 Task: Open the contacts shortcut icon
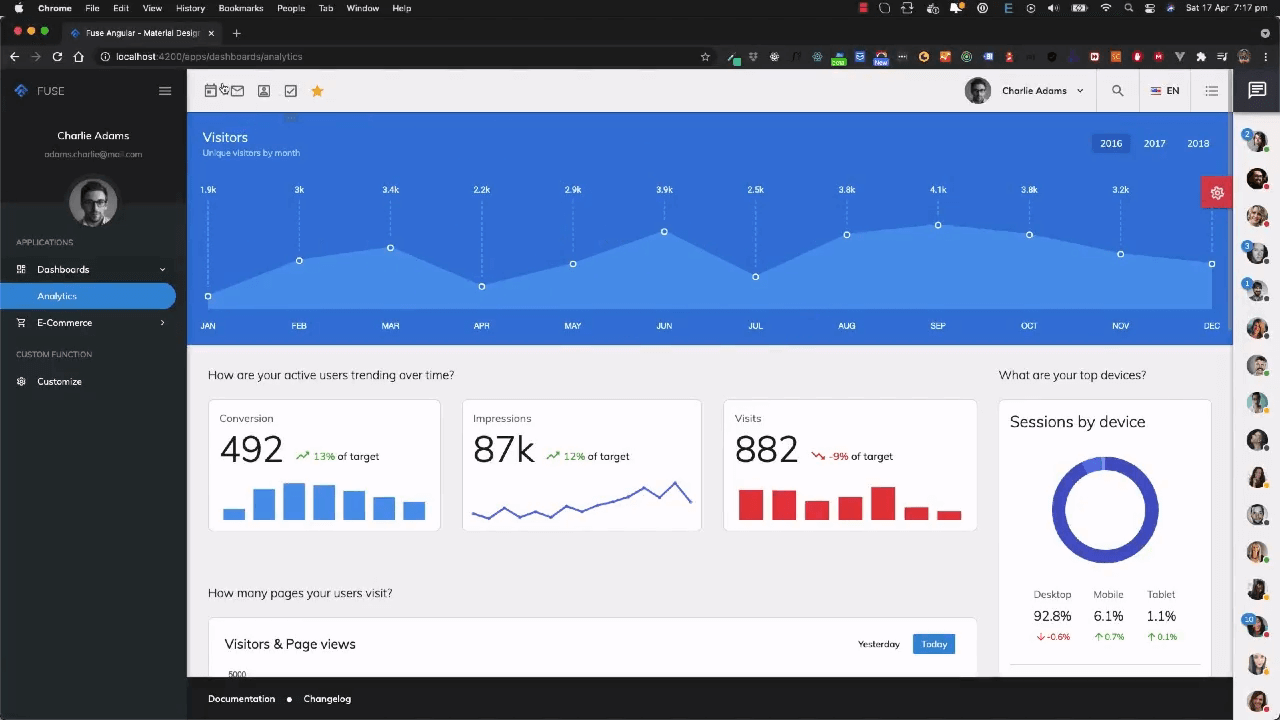(x=264, y=91)
